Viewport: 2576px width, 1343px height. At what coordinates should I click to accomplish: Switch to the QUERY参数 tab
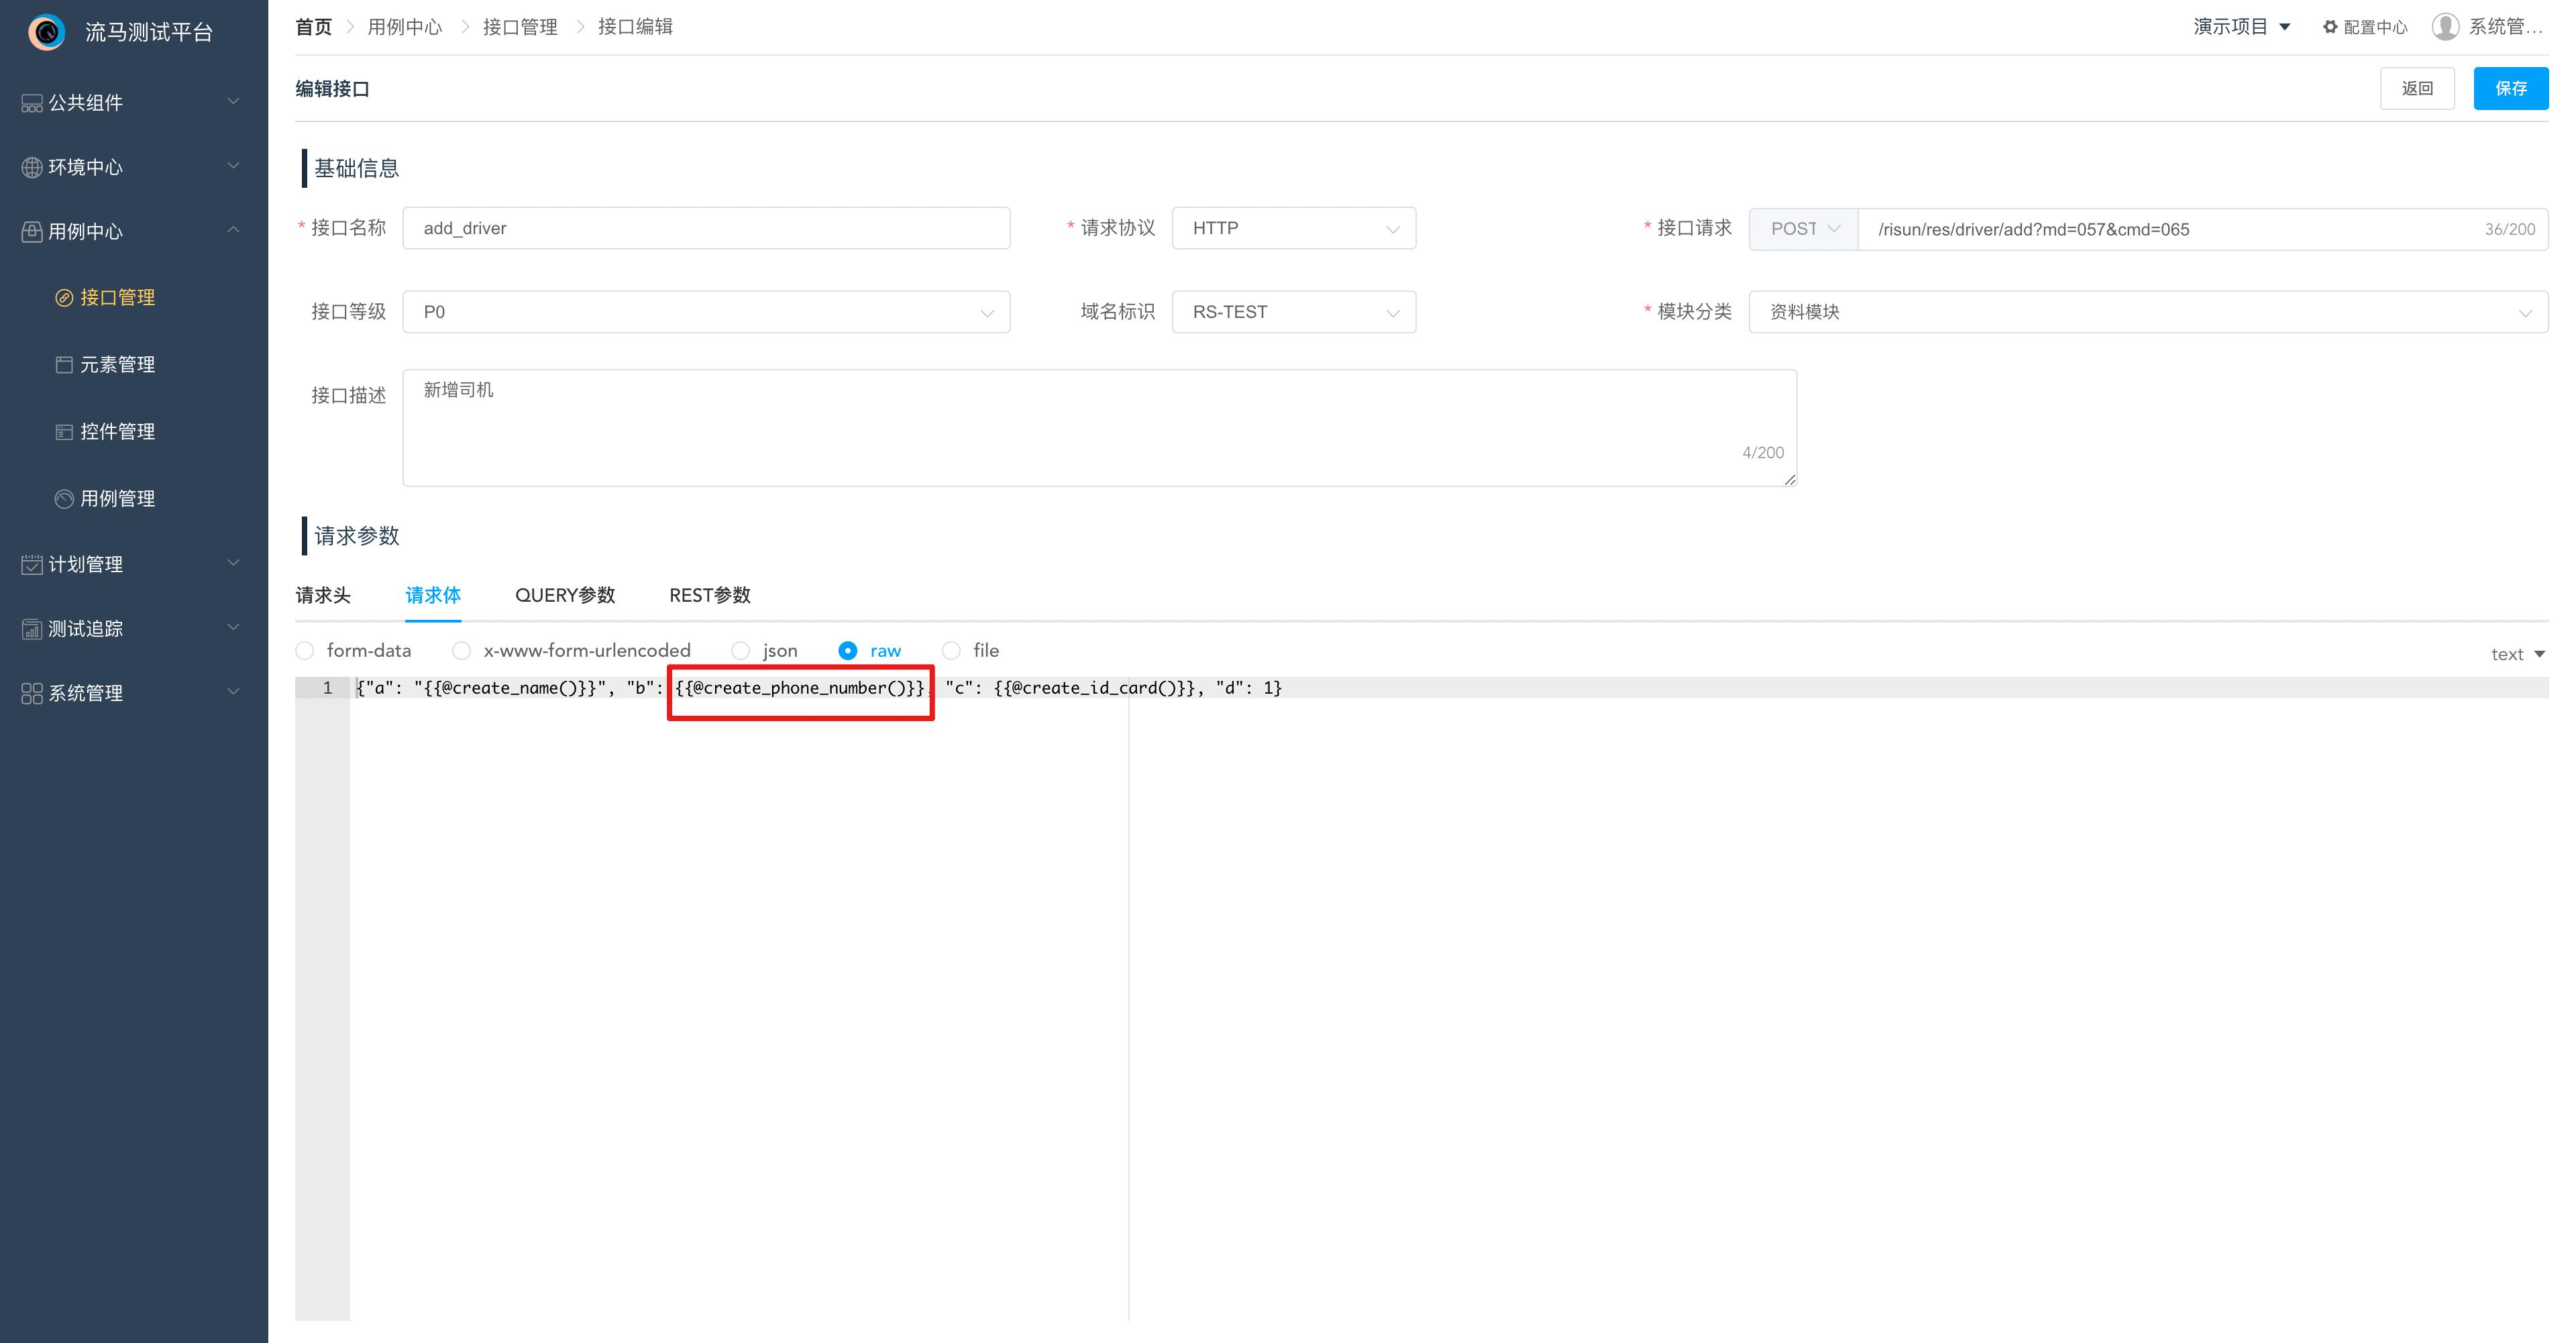tap(565, 596)
